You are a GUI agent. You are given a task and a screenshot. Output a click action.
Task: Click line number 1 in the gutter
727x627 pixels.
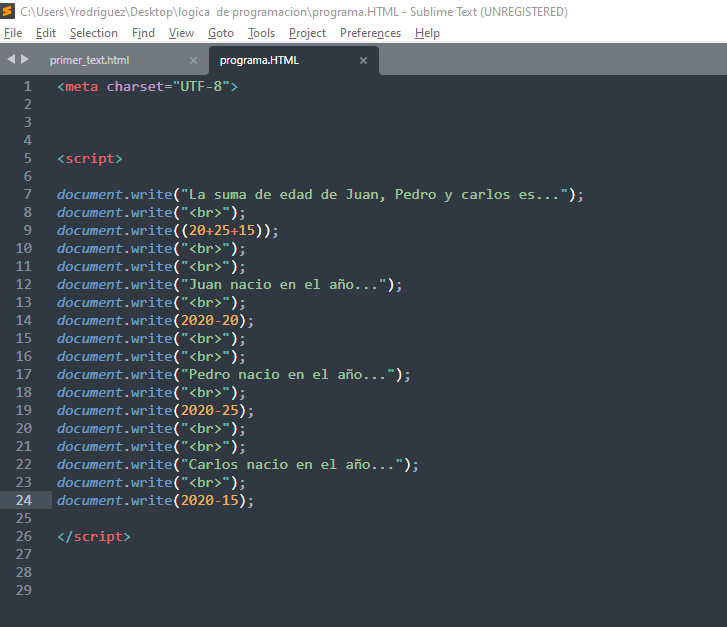28,86
